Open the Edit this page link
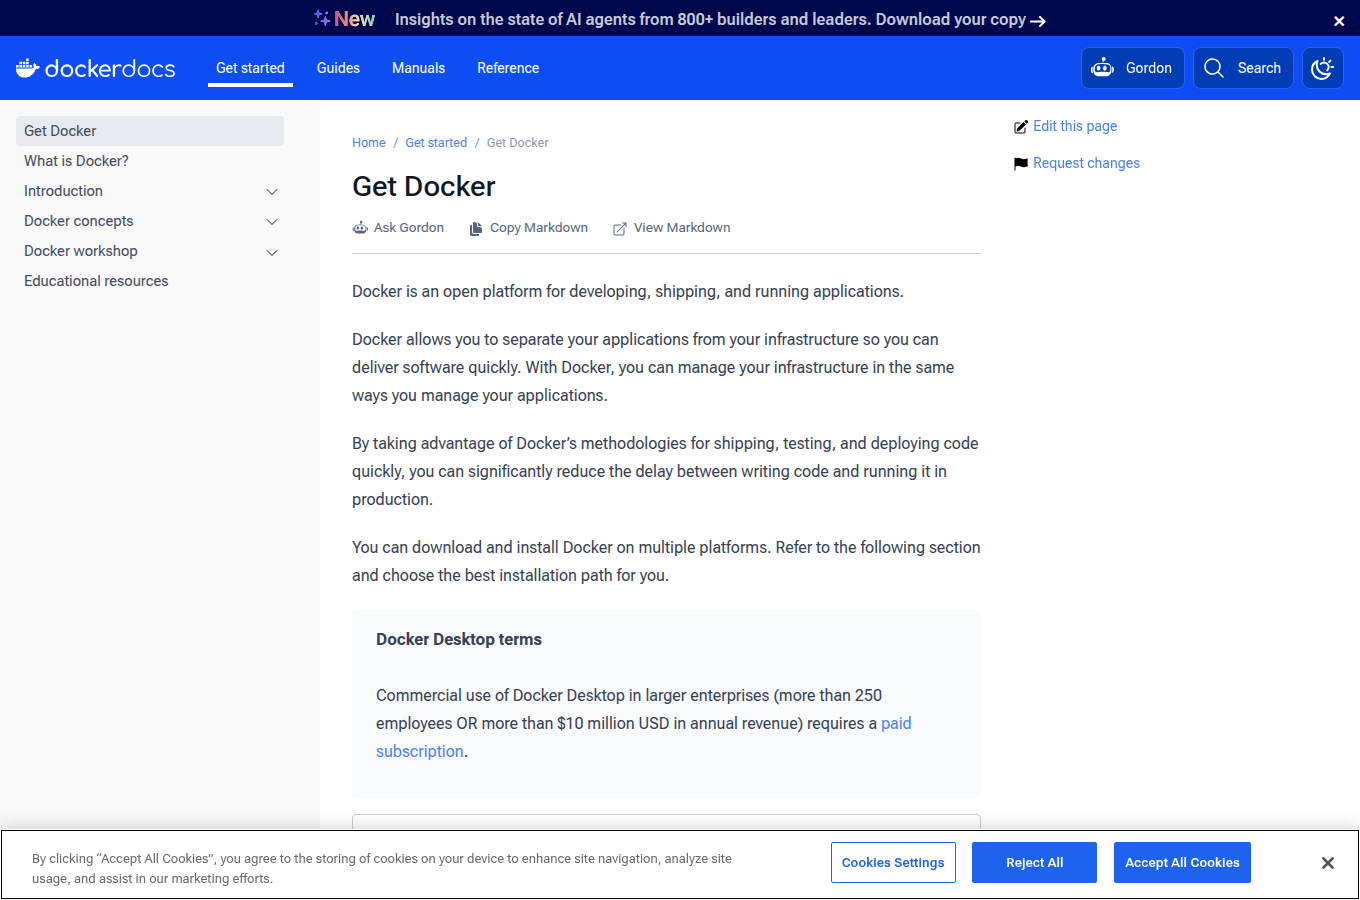 click(x=1075, y=126)
